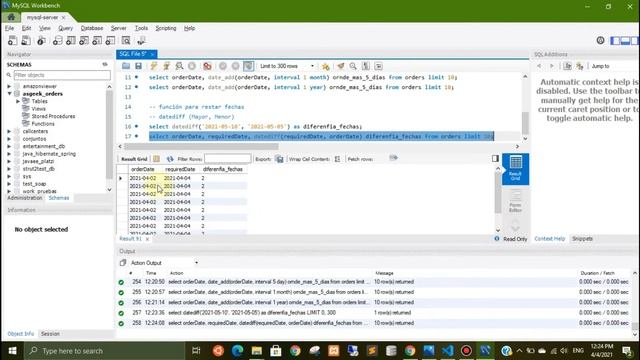640x360 pixels.
Task: Toggle the result side panel visibility
Action: pos(495,158)
